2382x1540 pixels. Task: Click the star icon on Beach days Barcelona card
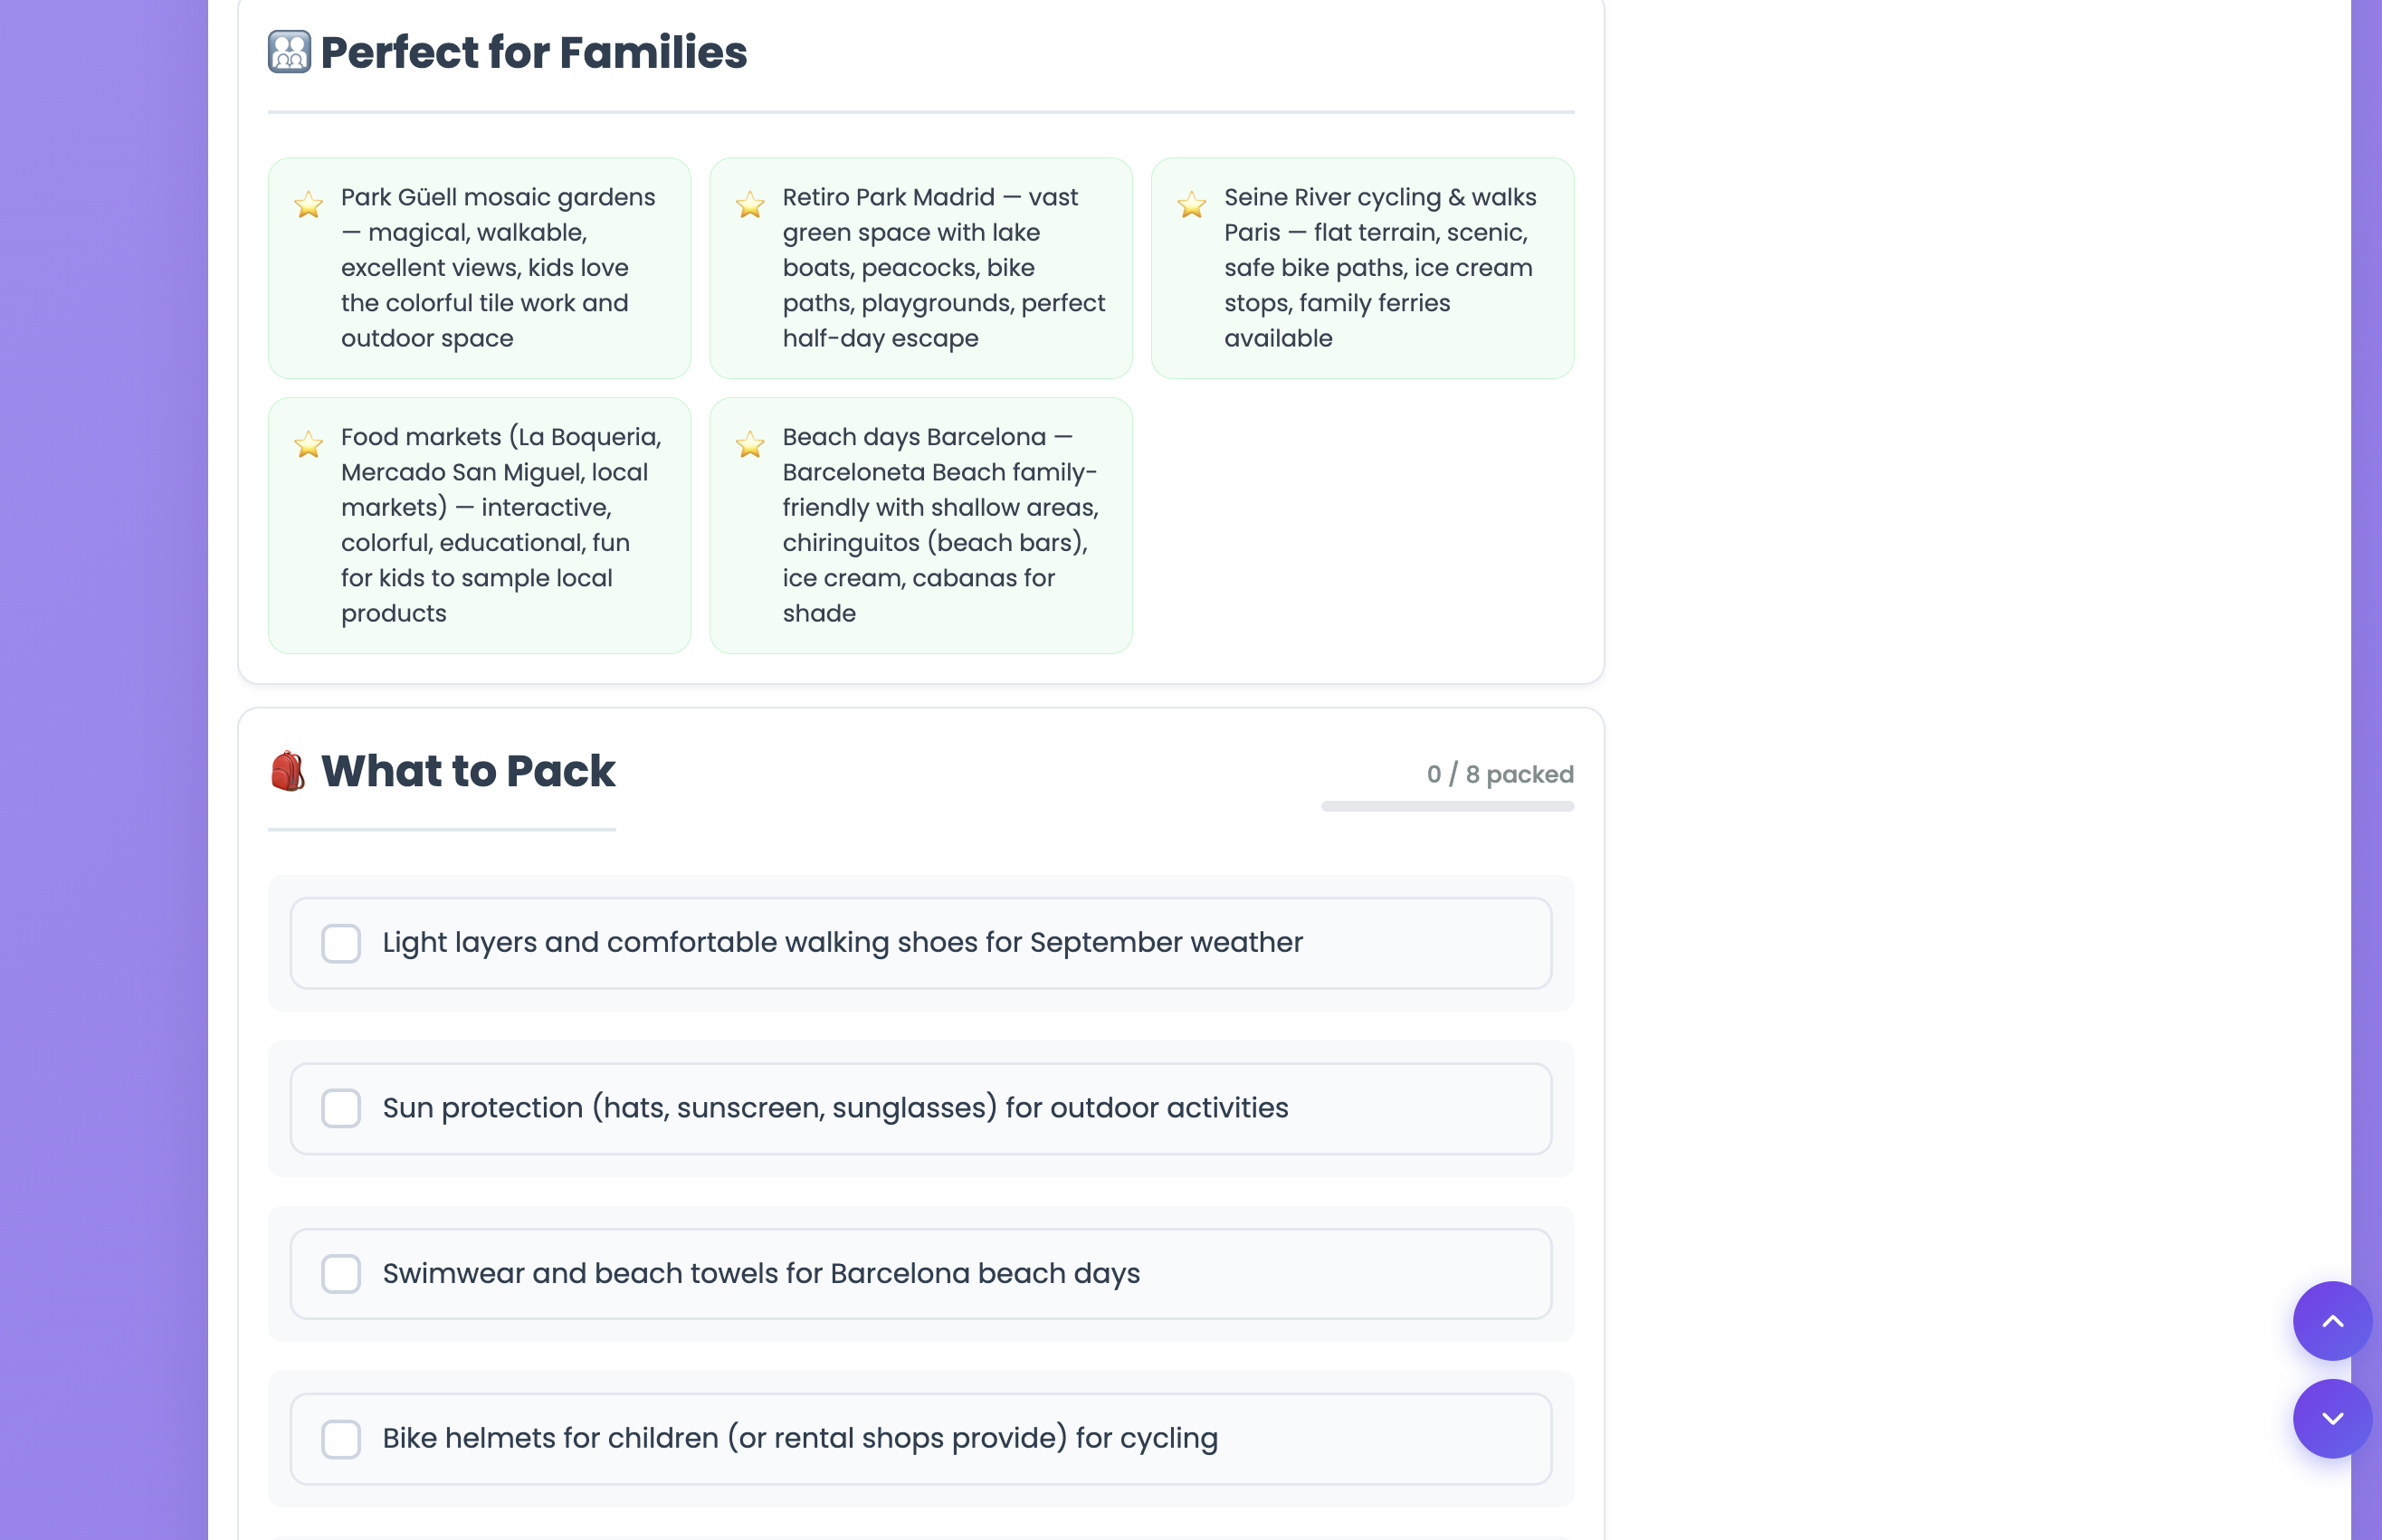pos(750,444)
